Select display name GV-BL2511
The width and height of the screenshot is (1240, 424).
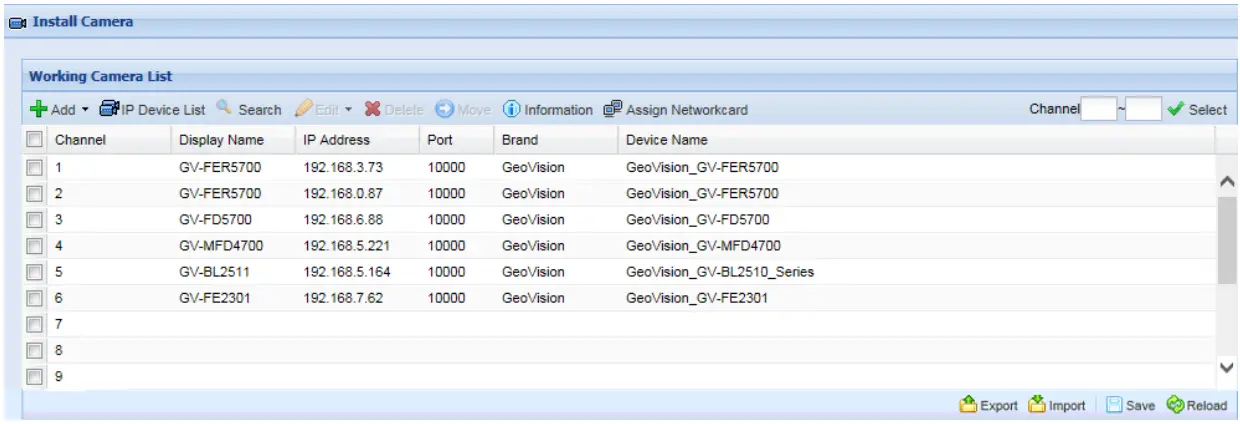pyautogui.click(x=215, y=271)
